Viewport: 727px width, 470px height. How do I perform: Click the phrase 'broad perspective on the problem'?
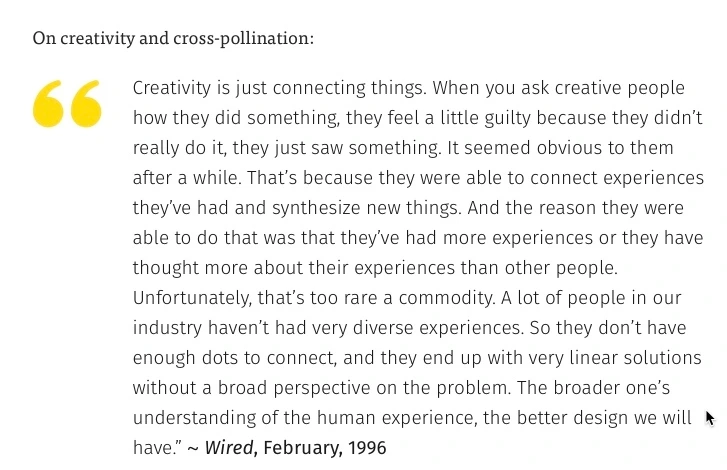click(363, 388)
